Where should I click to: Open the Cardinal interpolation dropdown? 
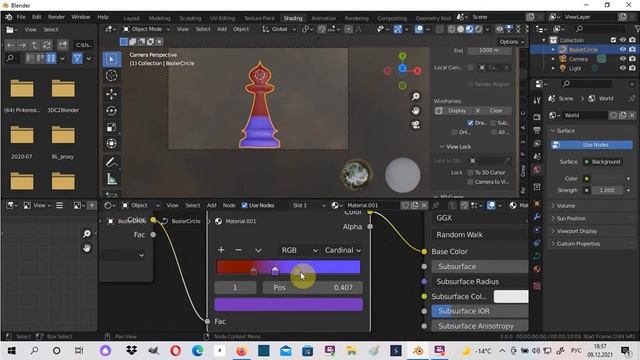[x=342, y=250]
